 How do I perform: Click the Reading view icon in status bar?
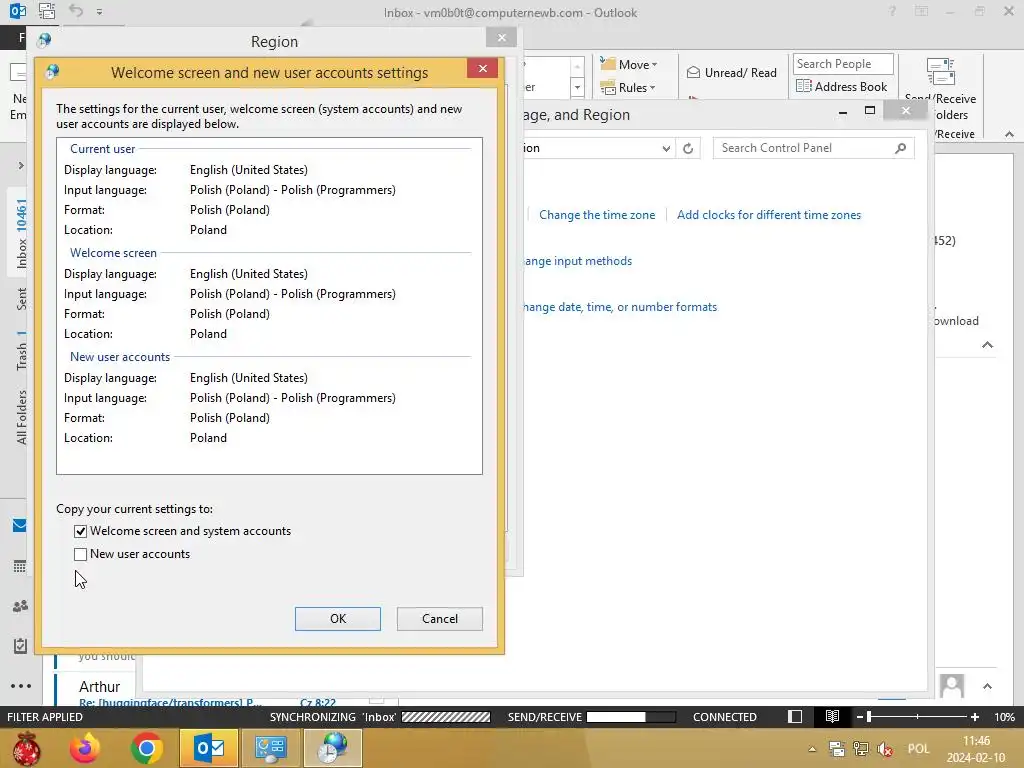point(832,717)
